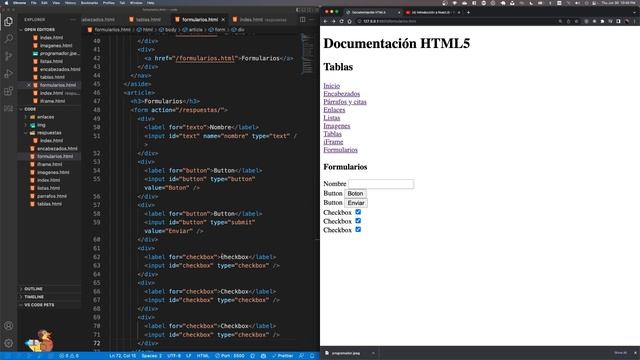
Task: Collapse the VS CODE PETS section
Action: tap(39, 305)
